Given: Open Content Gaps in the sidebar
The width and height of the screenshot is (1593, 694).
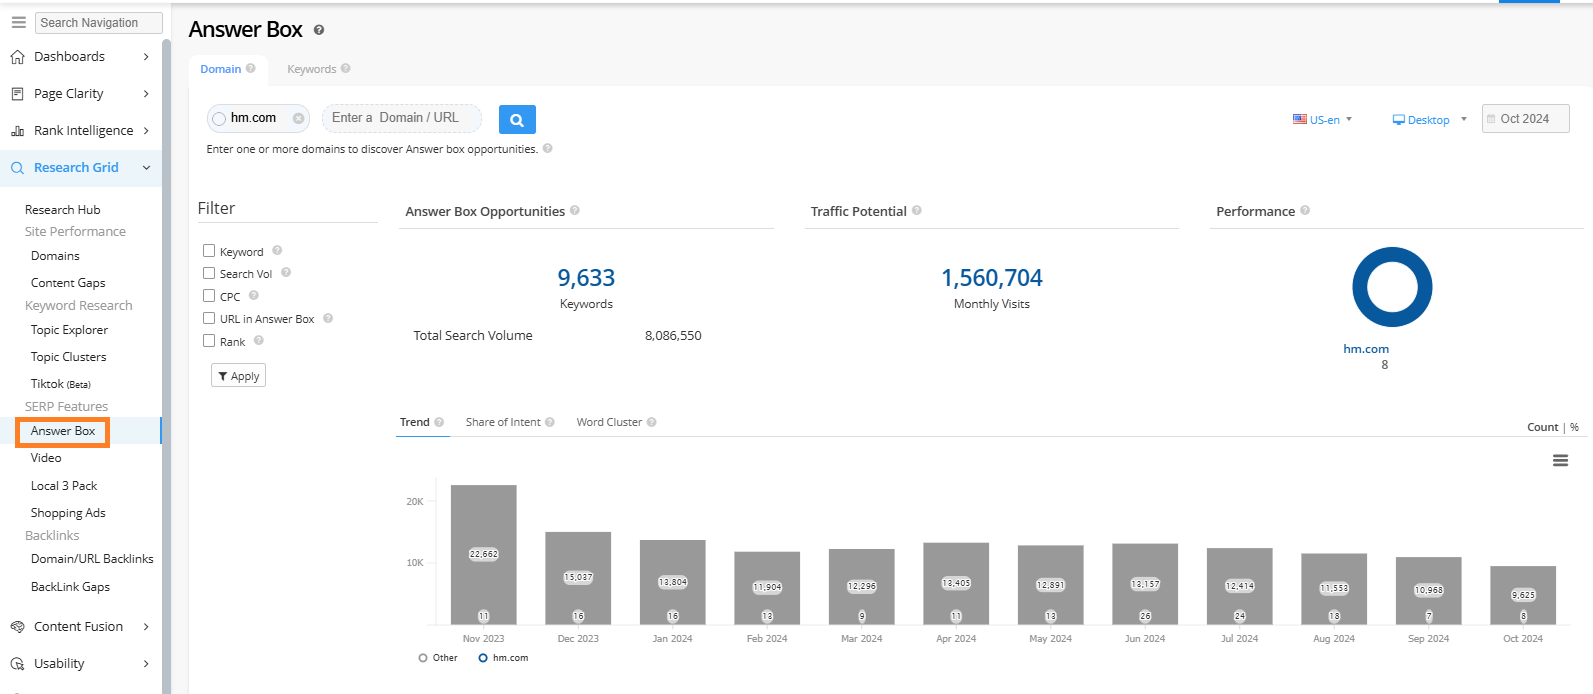Looking at the screenshot, I should [68, 283].
